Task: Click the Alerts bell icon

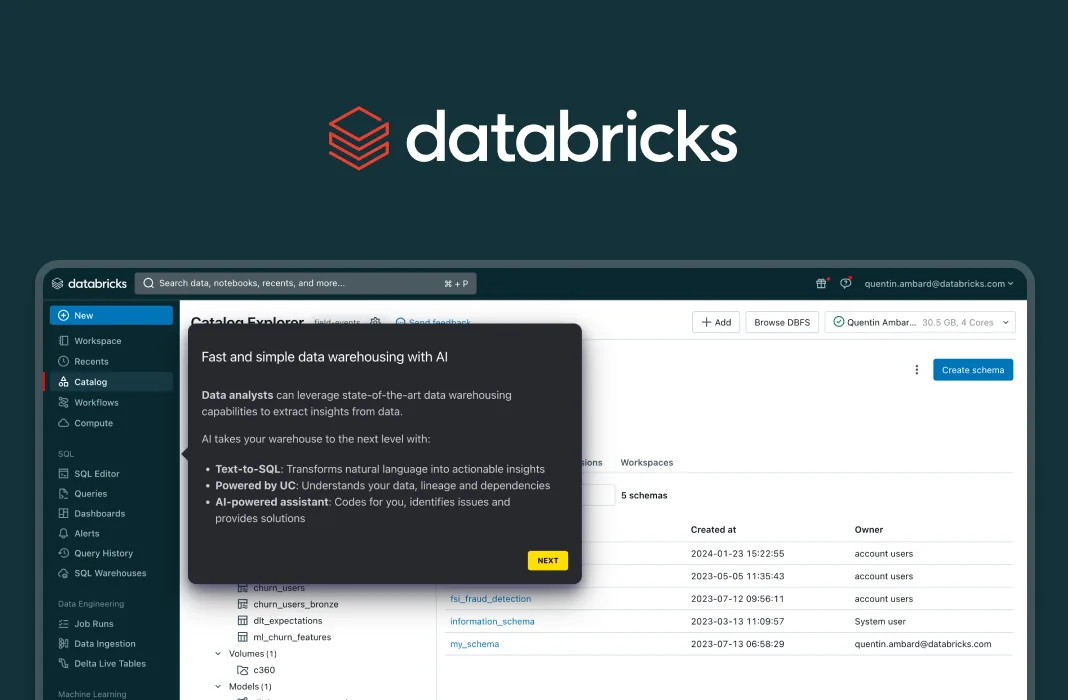Action: 63,533
